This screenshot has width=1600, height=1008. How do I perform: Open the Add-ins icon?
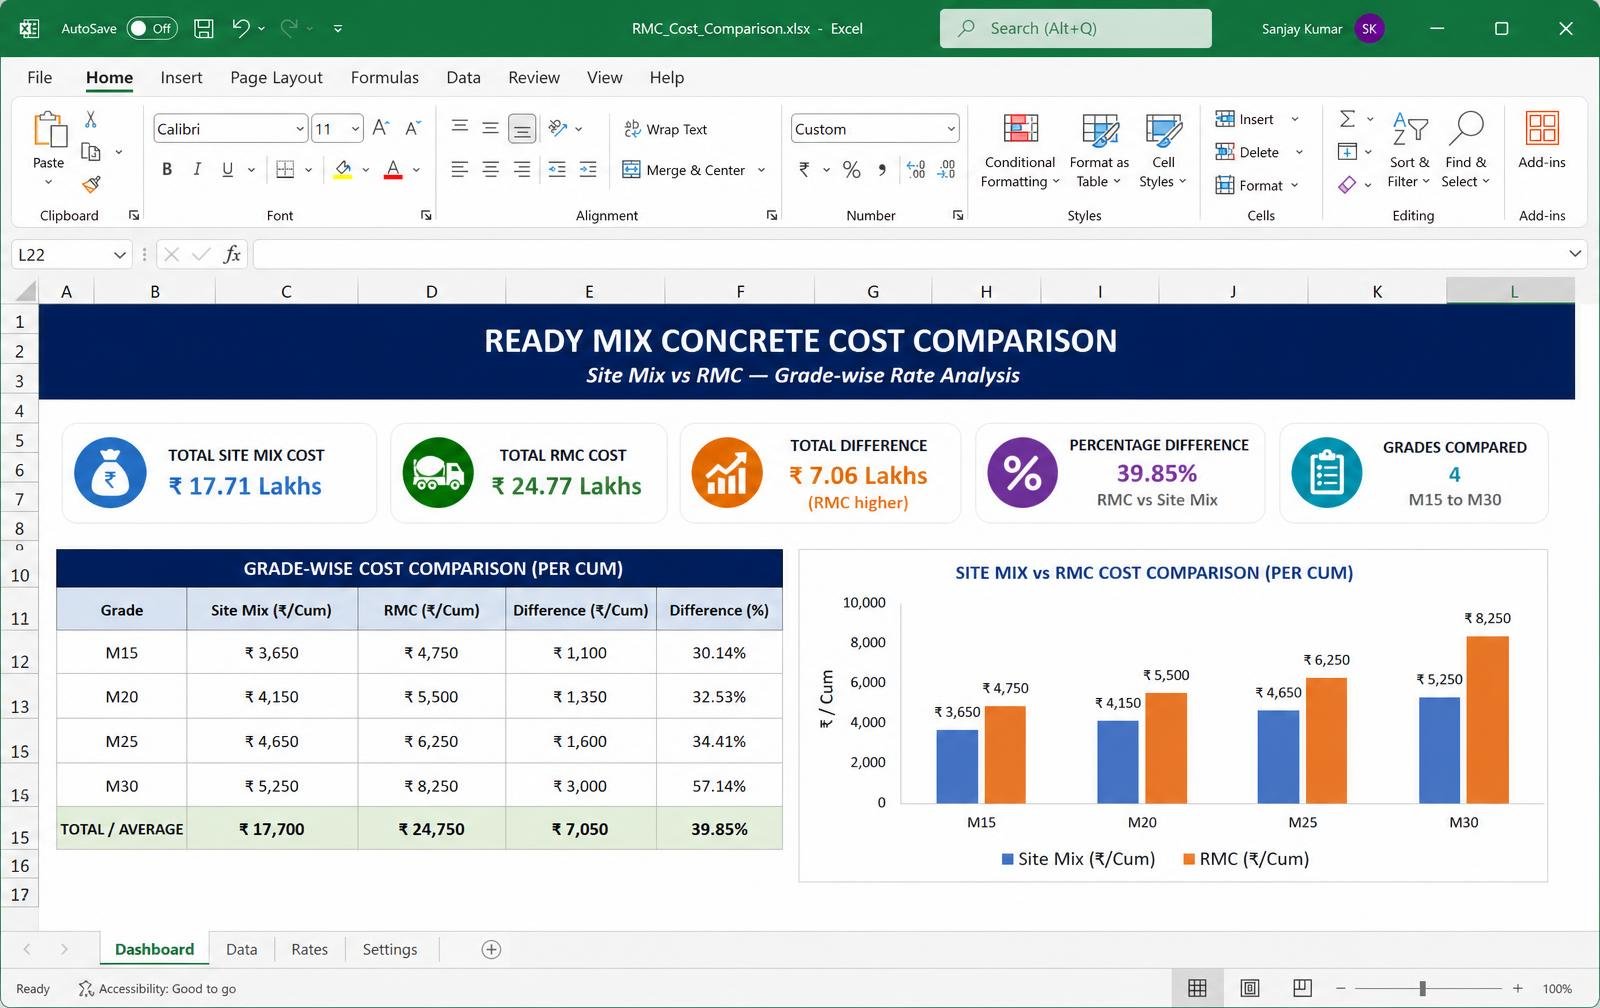tap(1542, 129)
